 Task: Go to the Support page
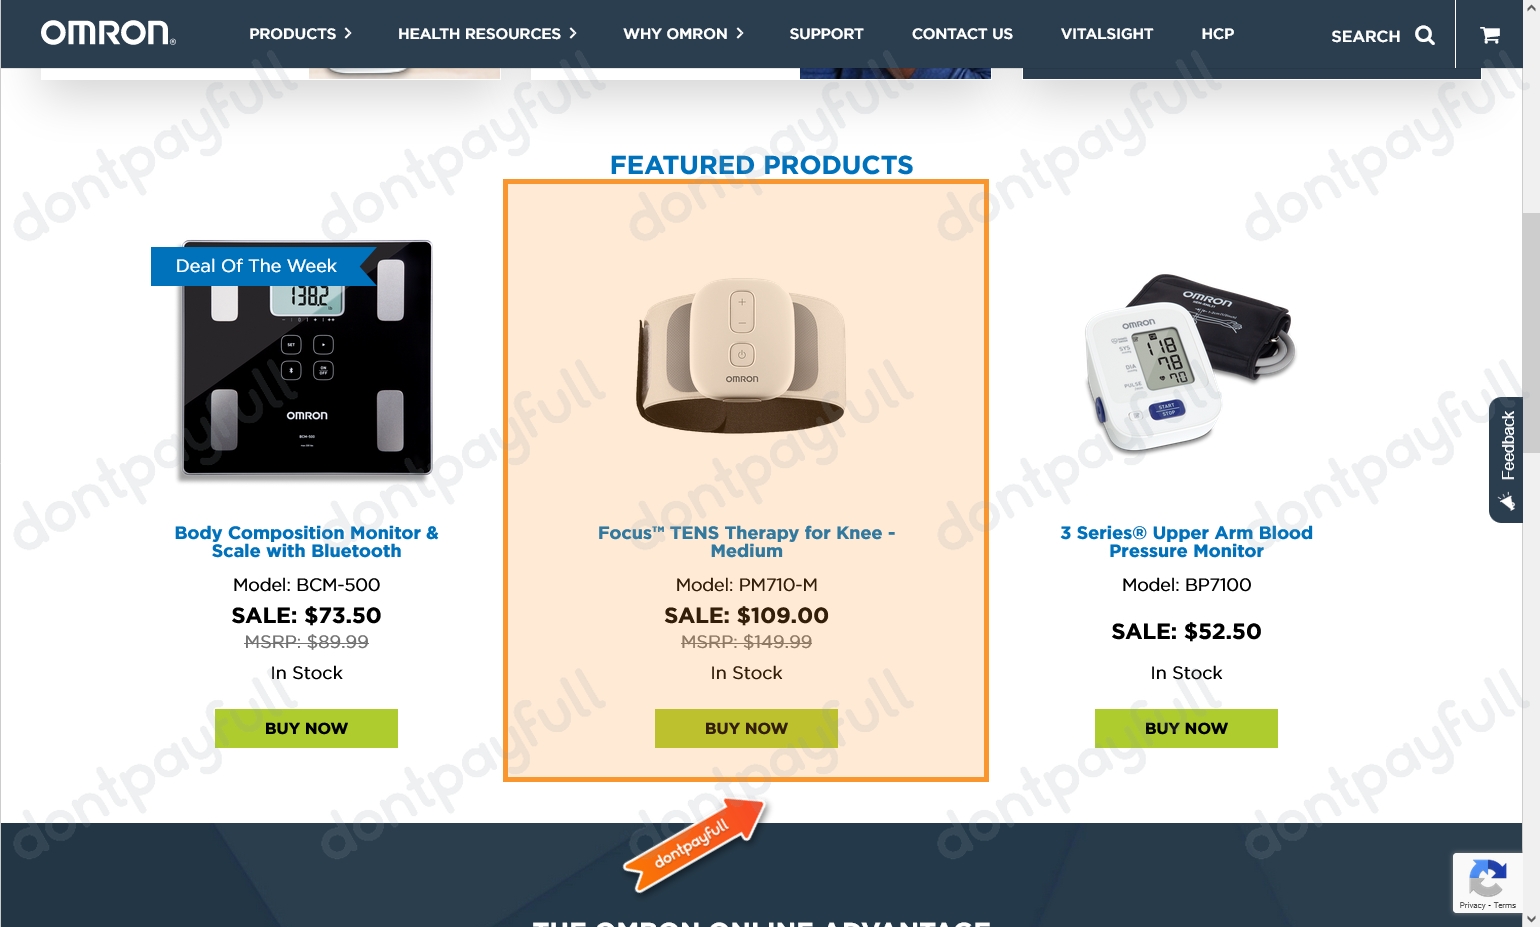coord(826,34)
